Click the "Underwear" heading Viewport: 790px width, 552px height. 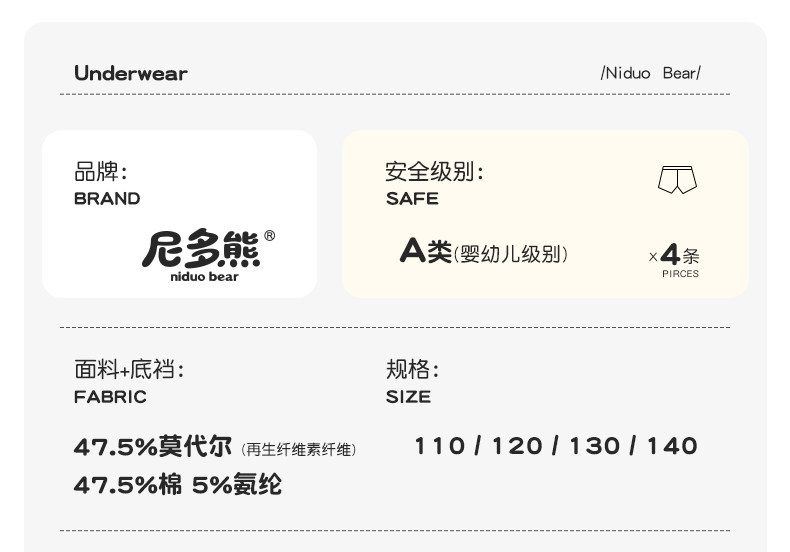click(x=131, y=73)
